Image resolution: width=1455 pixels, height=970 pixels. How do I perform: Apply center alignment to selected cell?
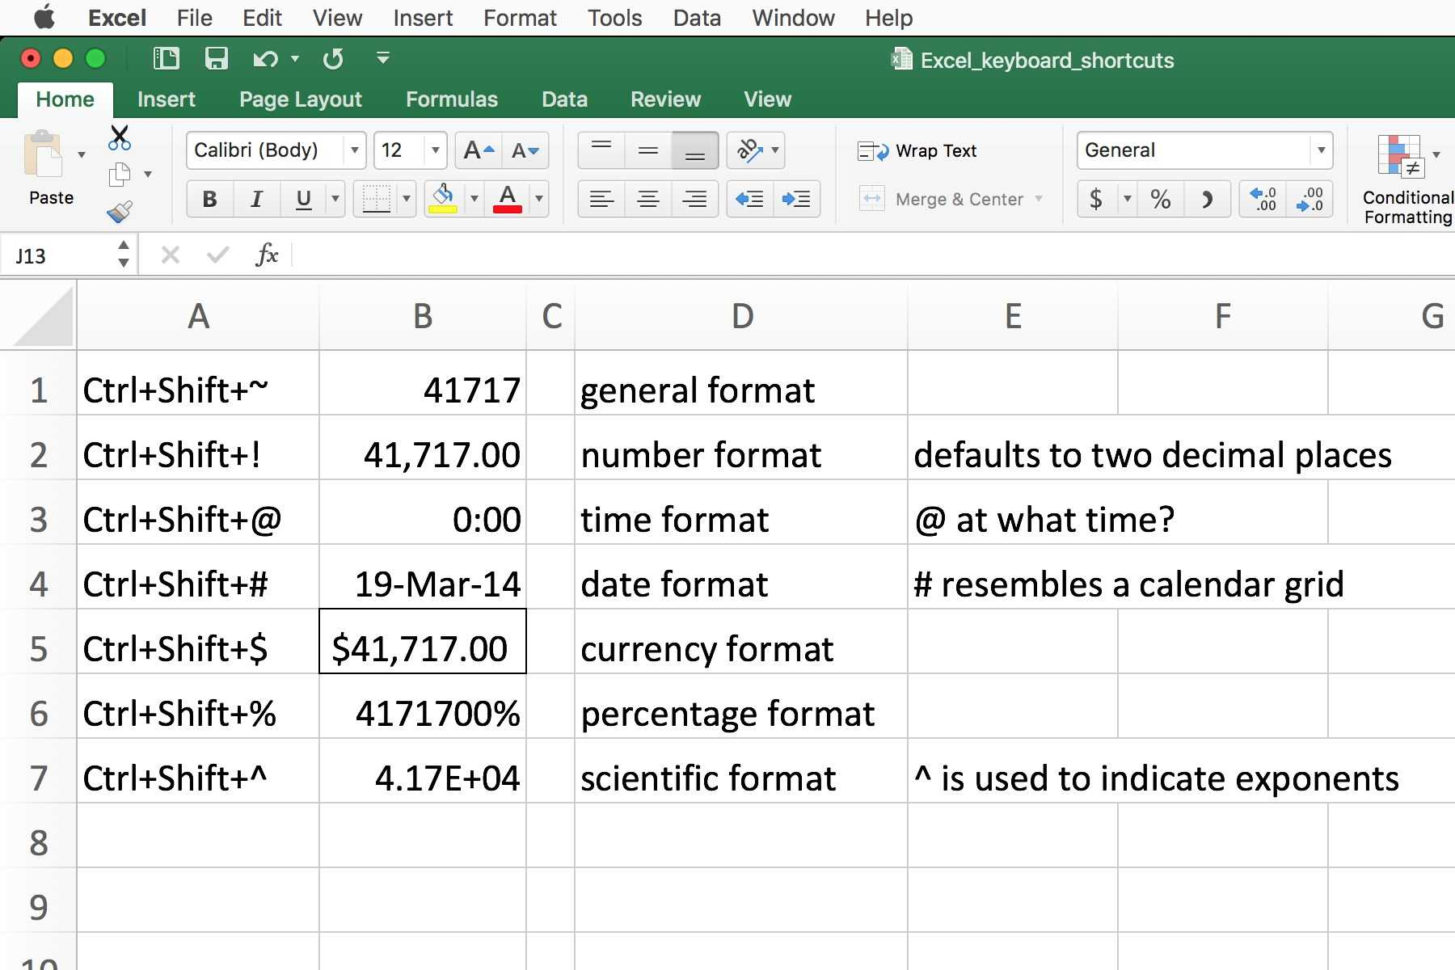click(x=647, y=198)
